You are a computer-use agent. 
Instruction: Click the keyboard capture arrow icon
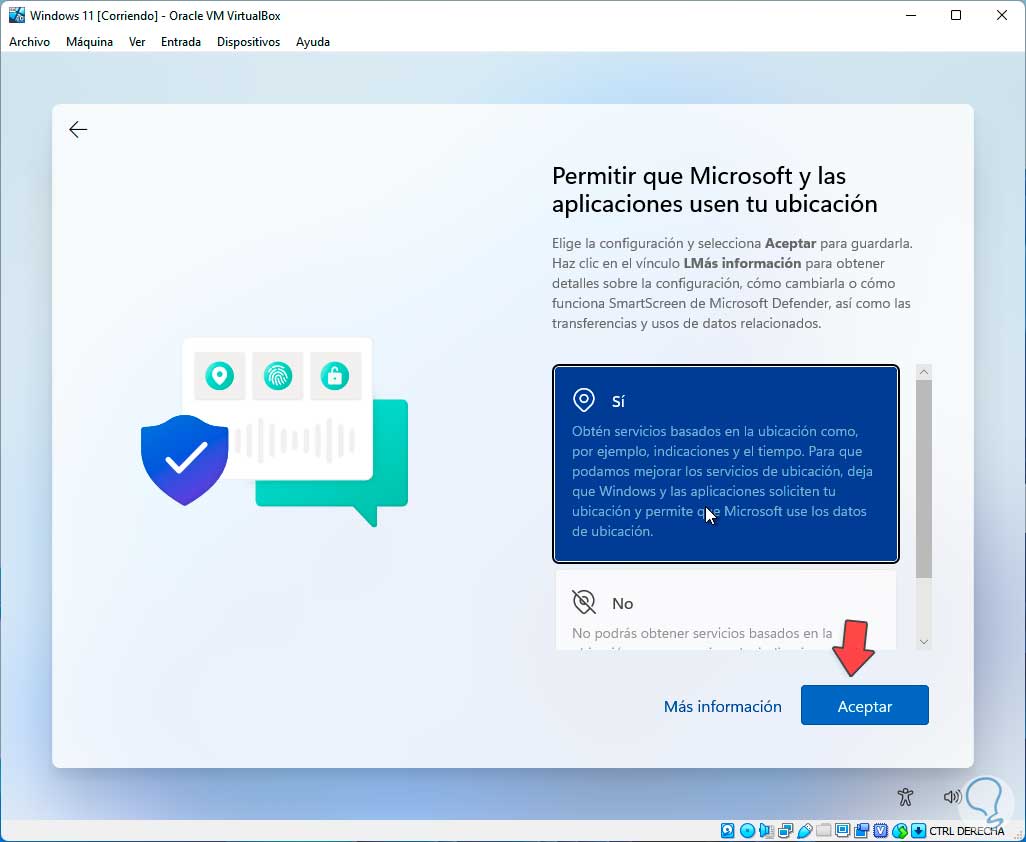(x=919, y=831)
